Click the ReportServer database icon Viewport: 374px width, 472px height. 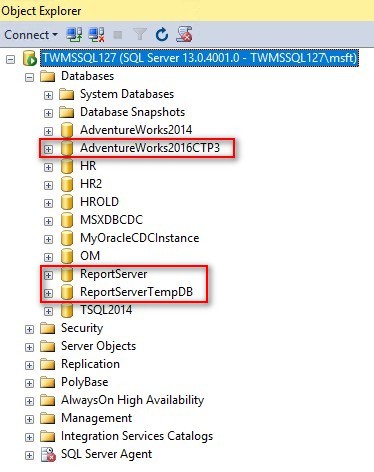pyautogui.click(x=67, y=274)
